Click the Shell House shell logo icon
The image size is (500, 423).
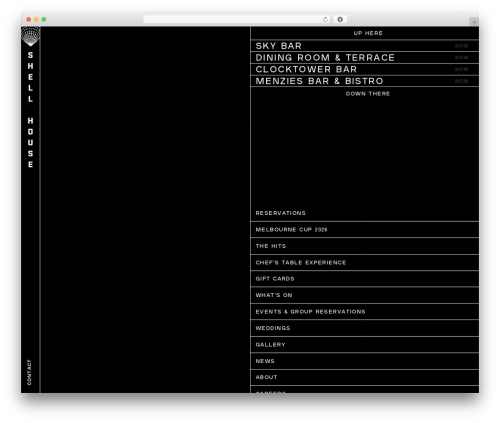pyautogui.click(x=31, y=36)
